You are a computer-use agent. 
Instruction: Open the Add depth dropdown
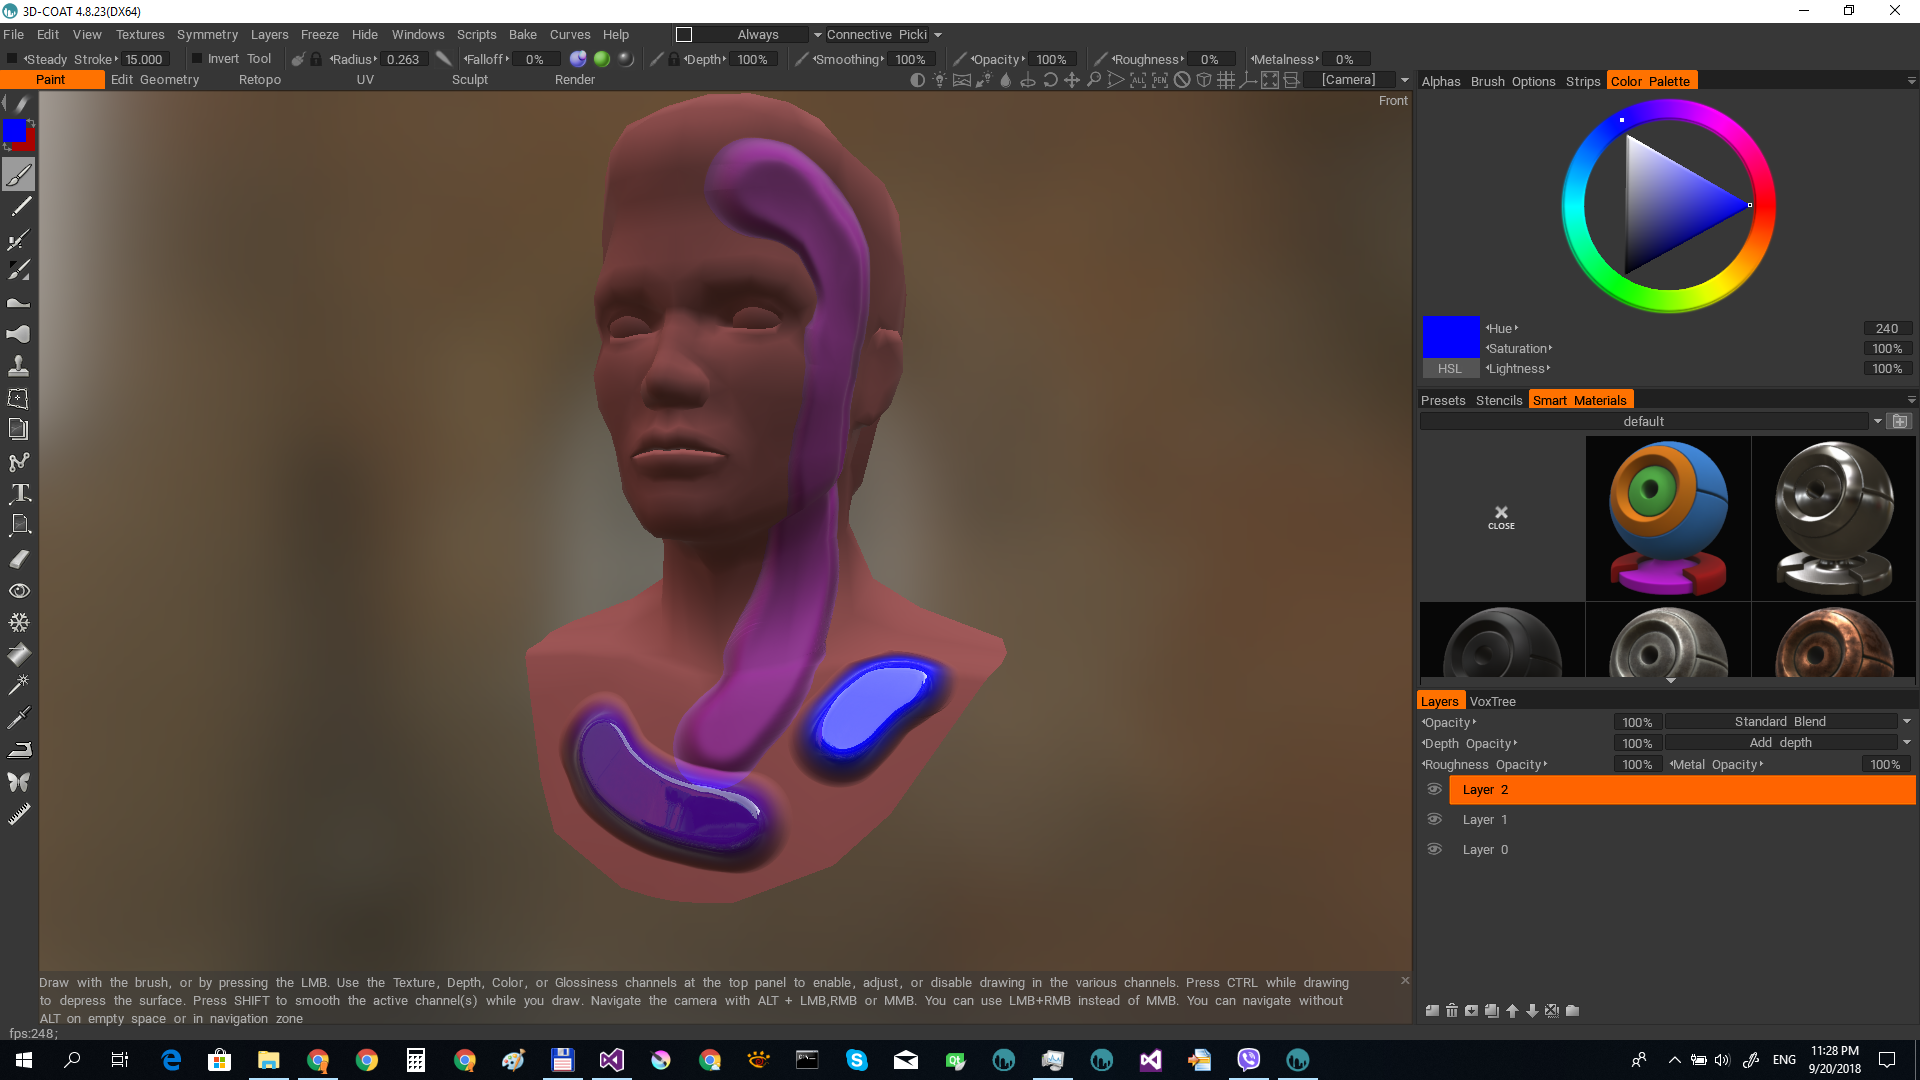[x=1789, y=743]
